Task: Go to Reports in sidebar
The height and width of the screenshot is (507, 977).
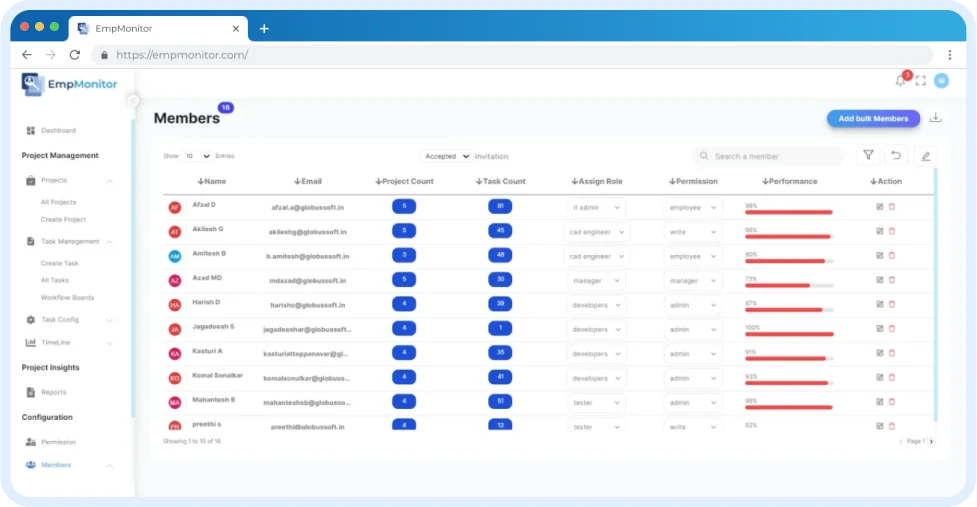Action: [x=53, y=392]
